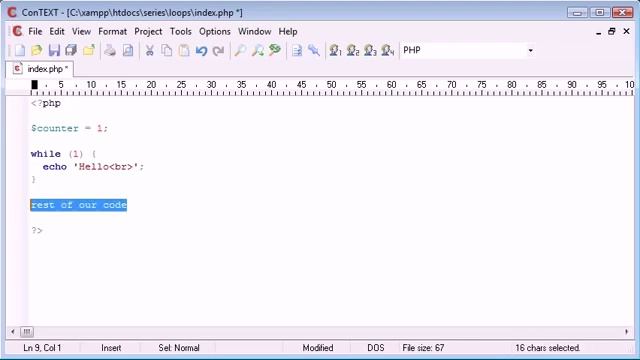Cut the selected text
Screen dimensions: 640x360
(149, 51)
